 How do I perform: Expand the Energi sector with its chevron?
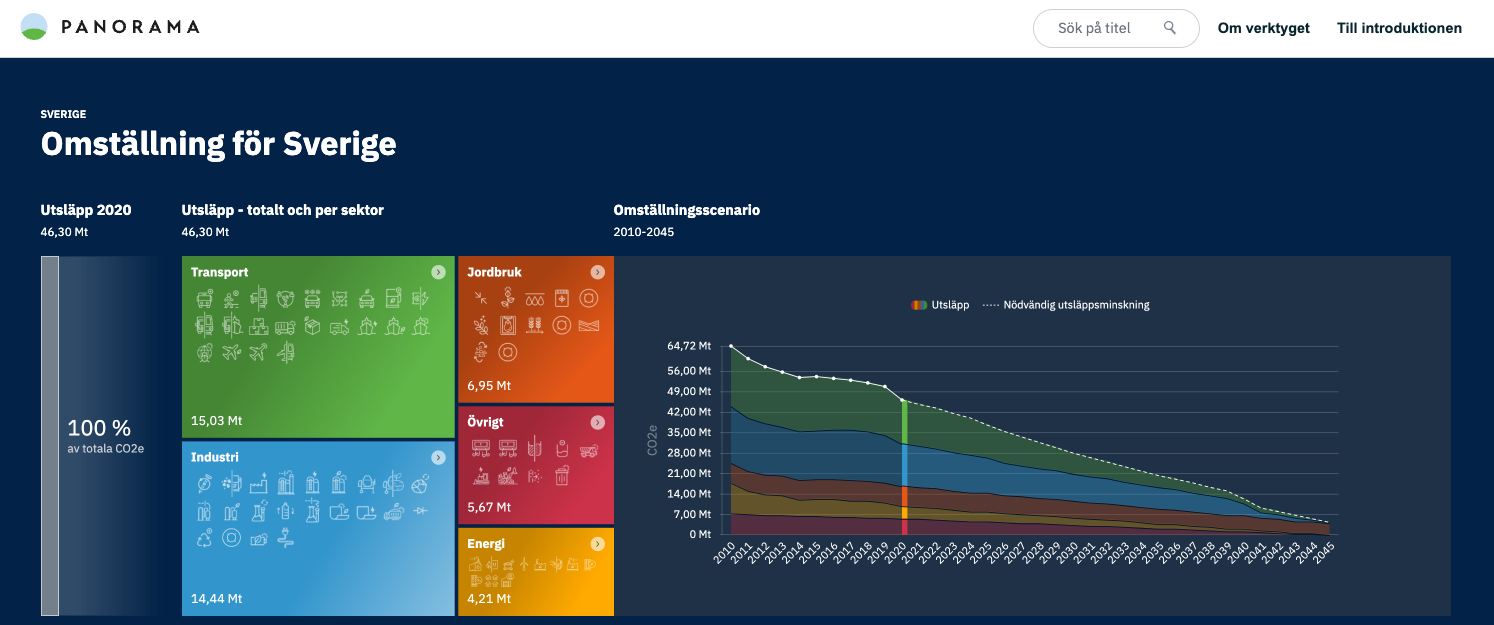[x=598, y=544]
